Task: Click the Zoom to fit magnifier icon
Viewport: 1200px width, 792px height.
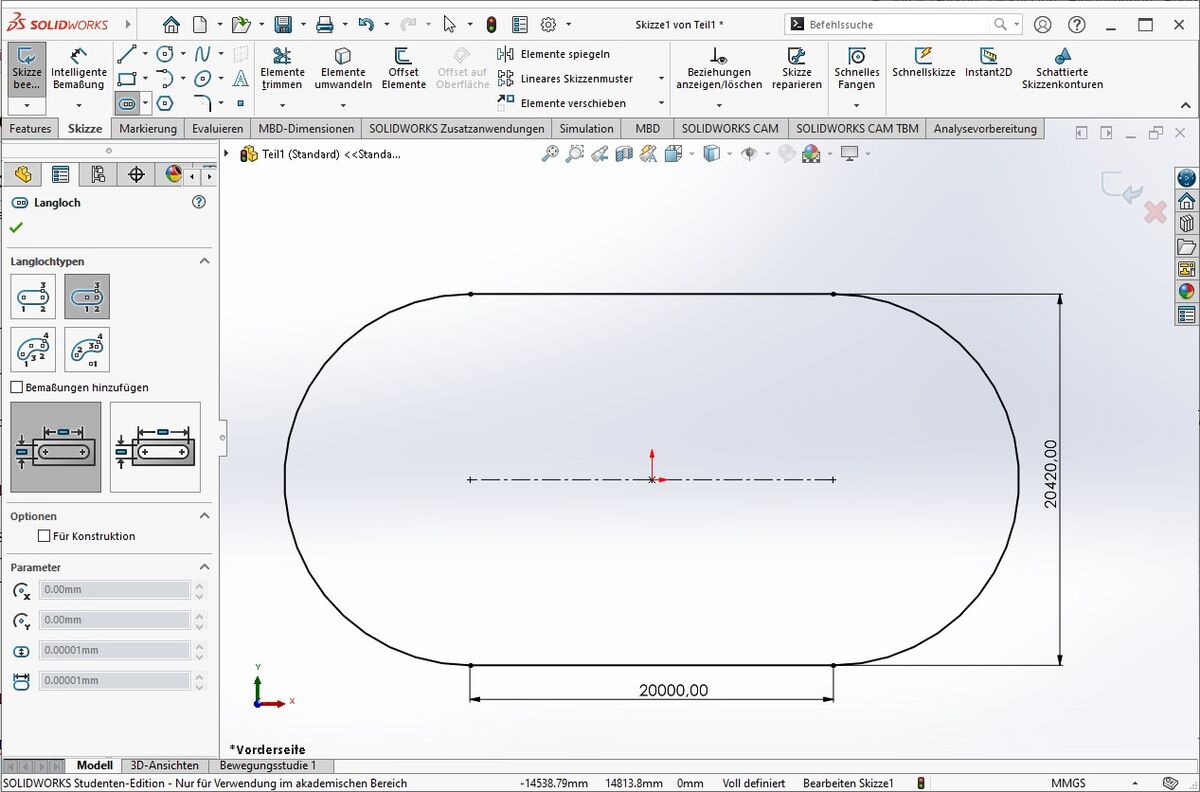Action: point(550,153)
